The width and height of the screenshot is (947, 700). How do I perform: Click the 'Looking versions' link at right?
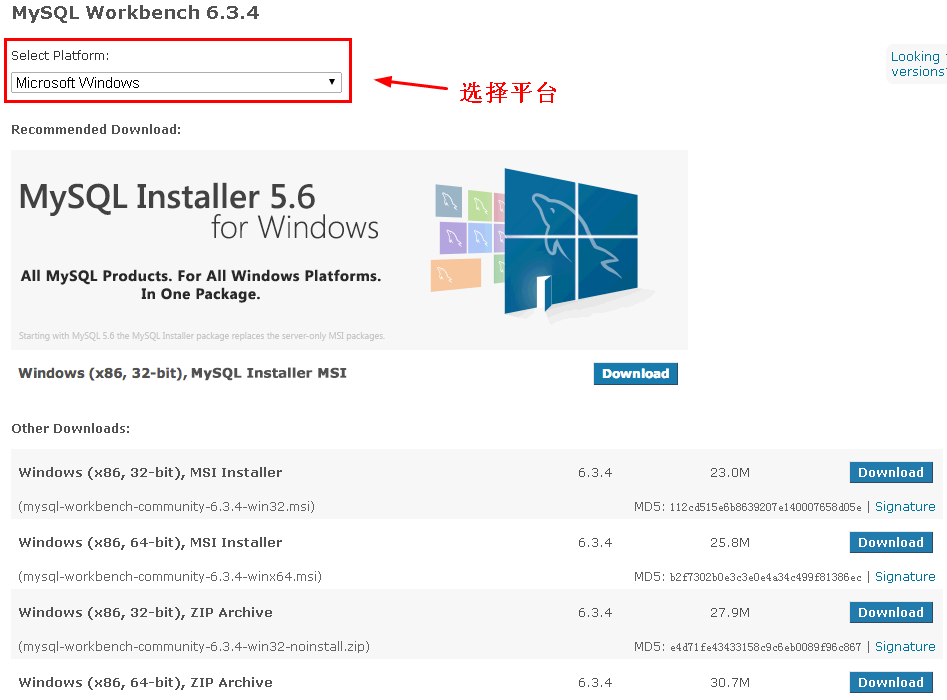click(918, 64)
